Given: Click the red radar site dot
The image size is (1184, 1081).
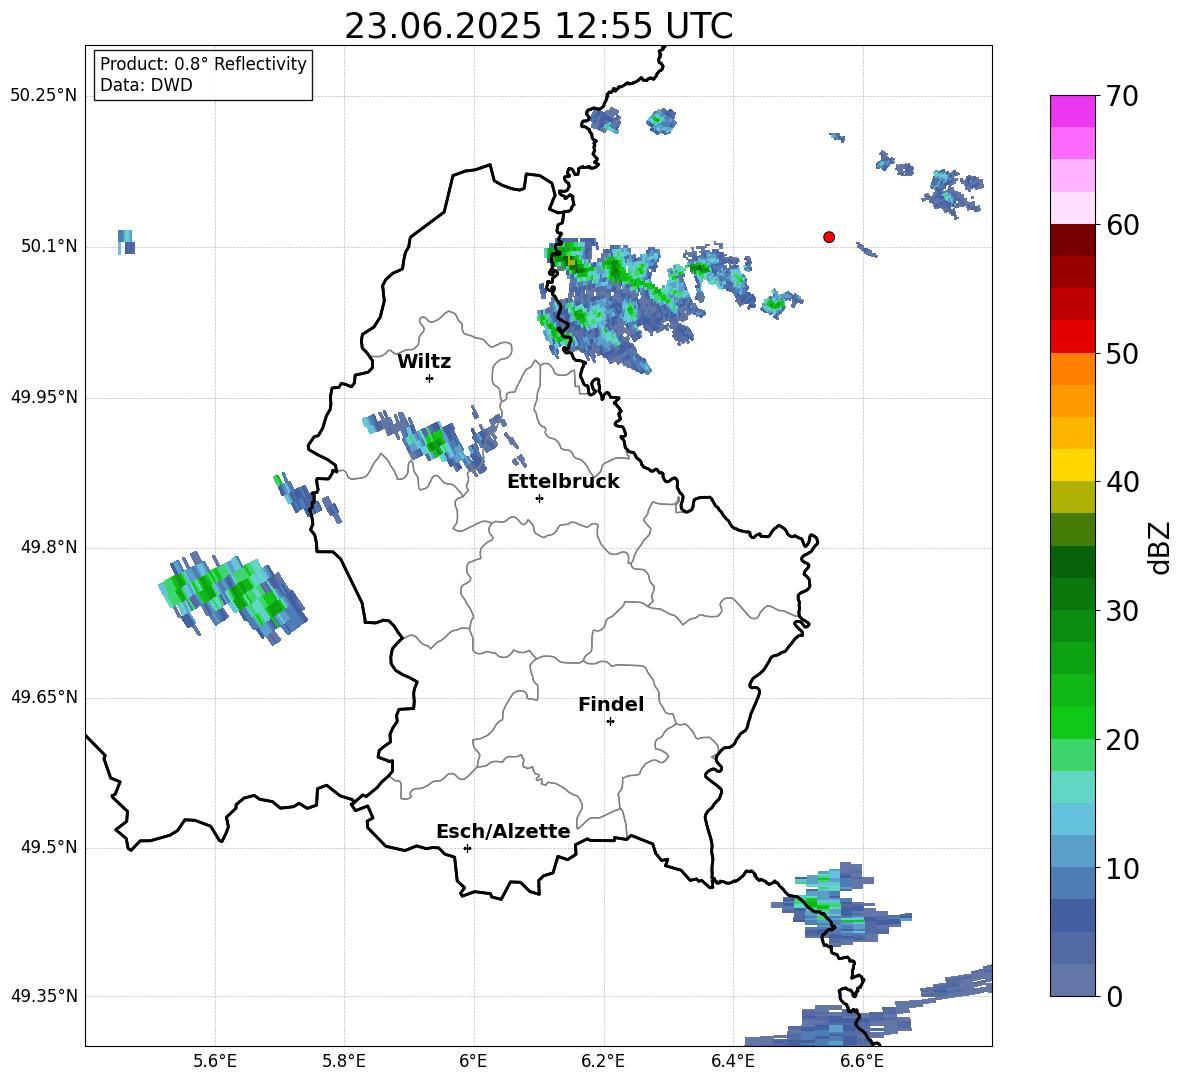Looking at the screenshot, I should click(x=829, y=237).
